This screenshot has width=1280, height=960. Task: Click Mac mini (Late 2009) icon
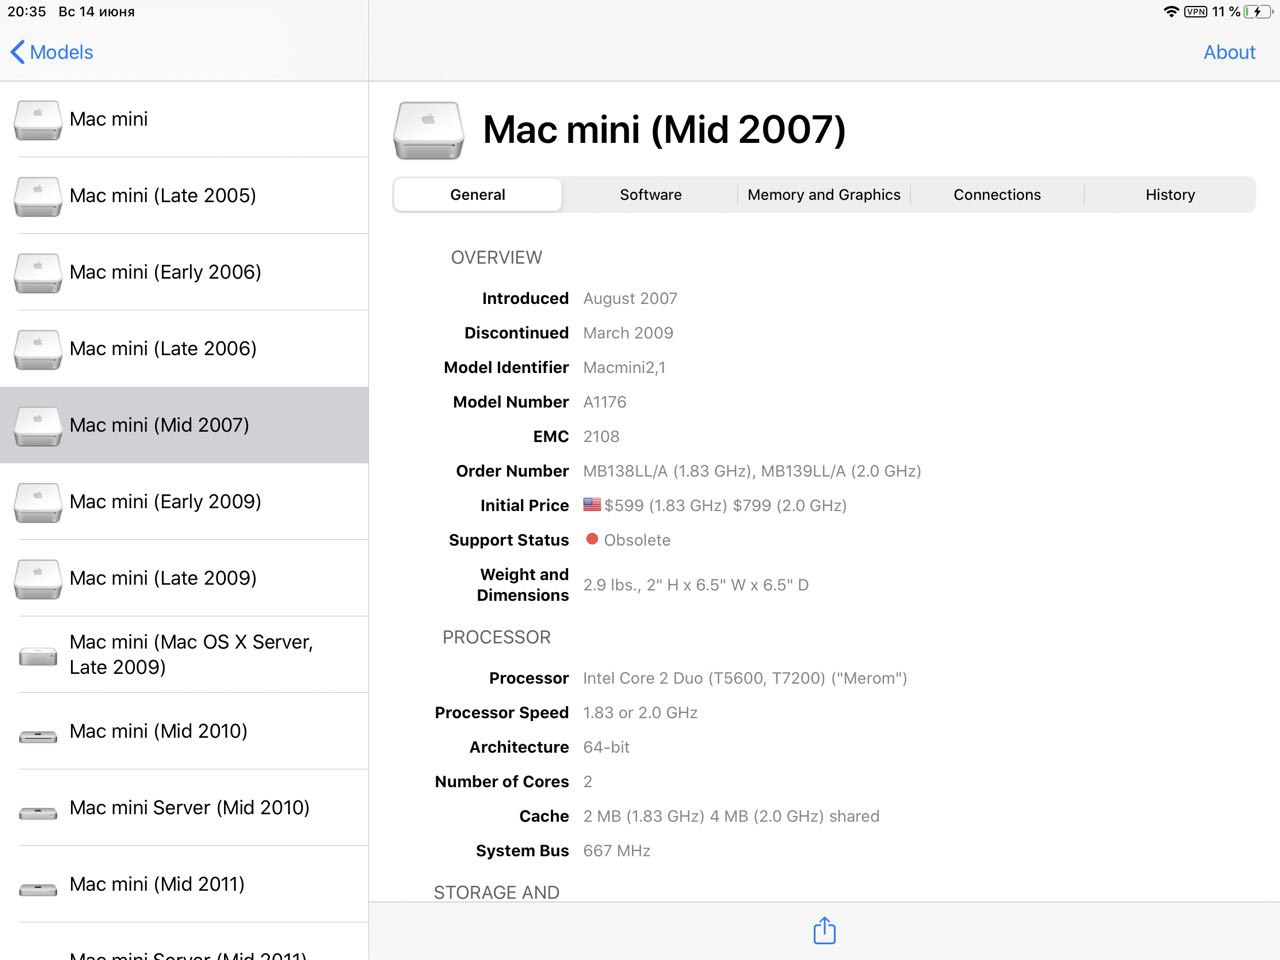click(38, 579)
